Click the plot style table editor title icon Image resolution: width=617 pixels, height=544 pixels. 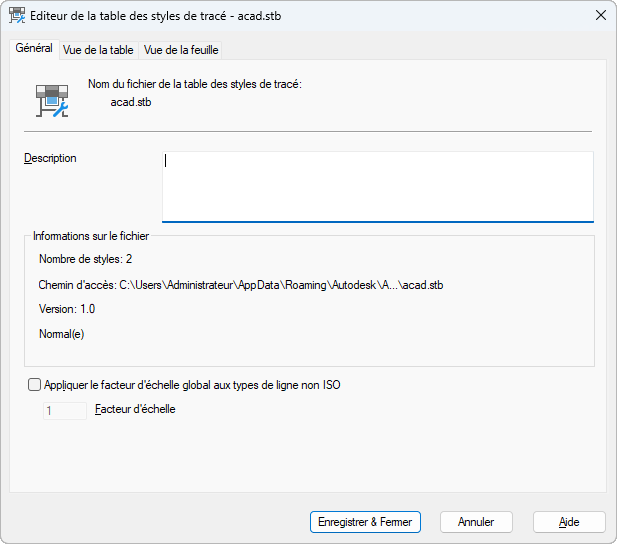click(x=17, y=15)
